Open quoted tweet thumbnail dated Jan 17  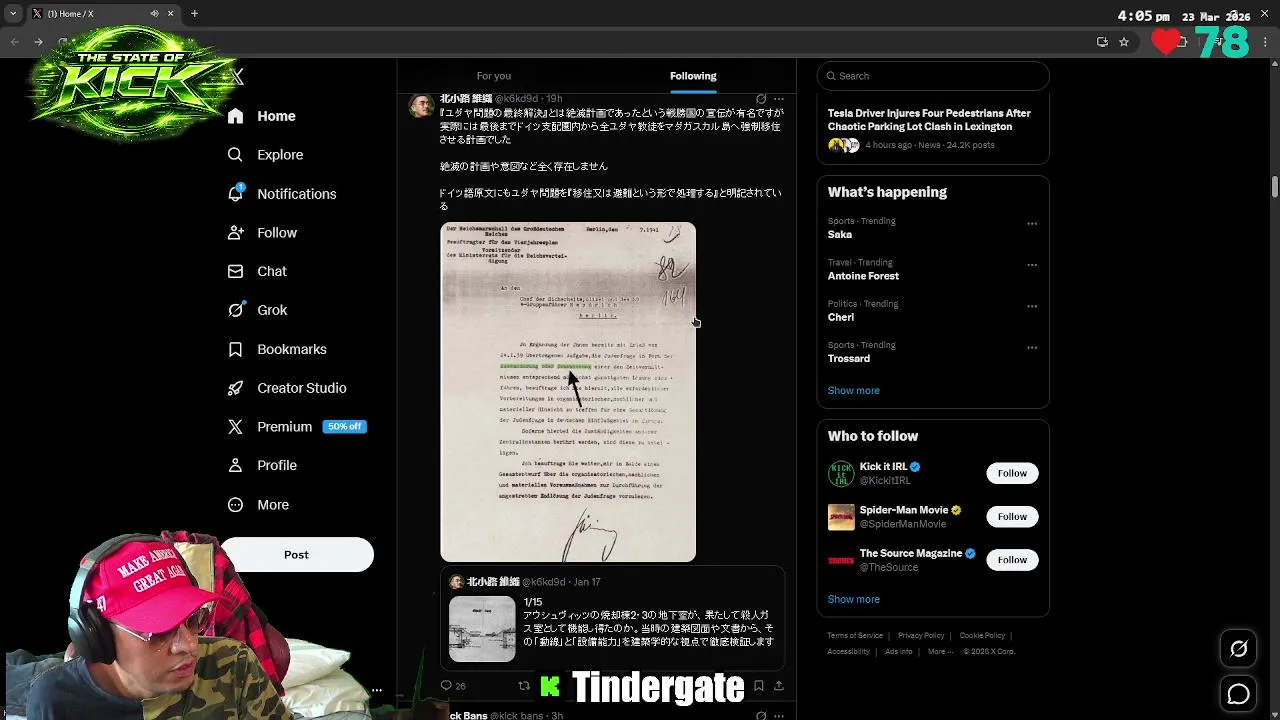click(x=482, y=629)
